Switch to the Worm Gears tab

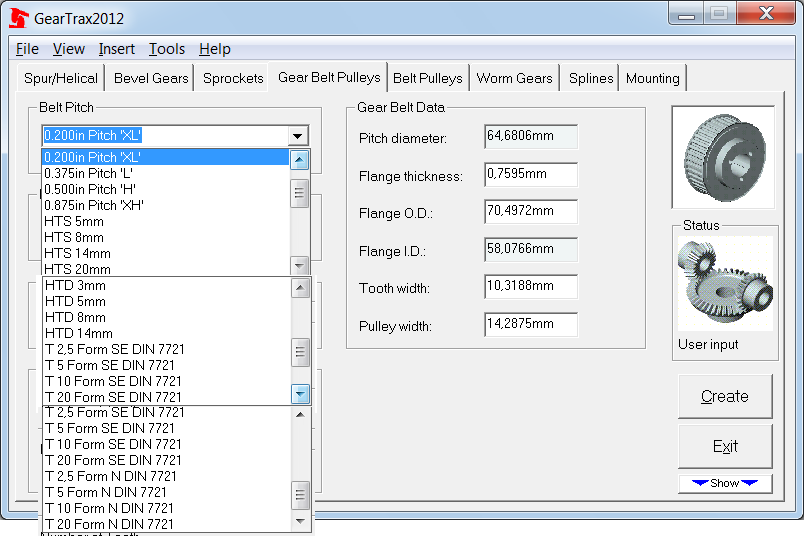[515, 78]
